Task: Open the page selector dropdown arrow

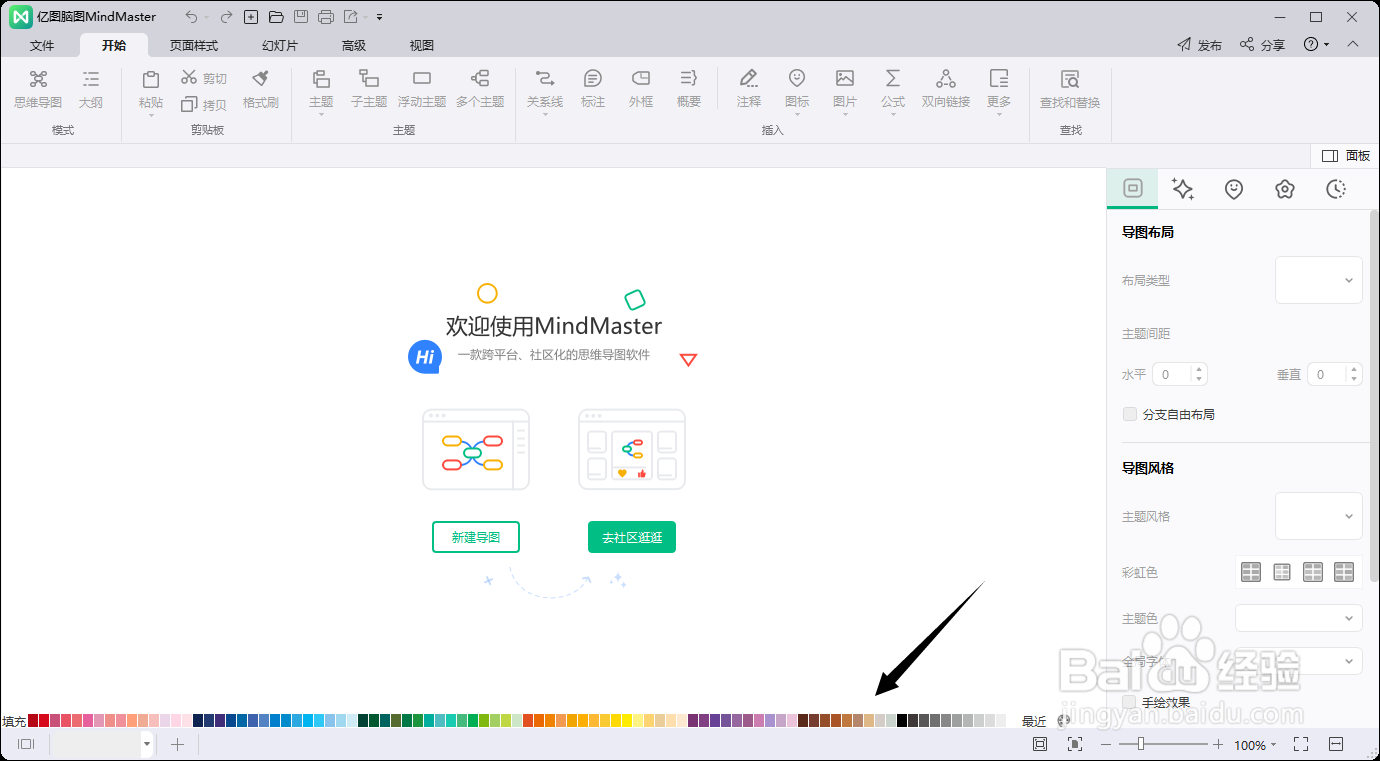Action: click(x=147, y=744)
